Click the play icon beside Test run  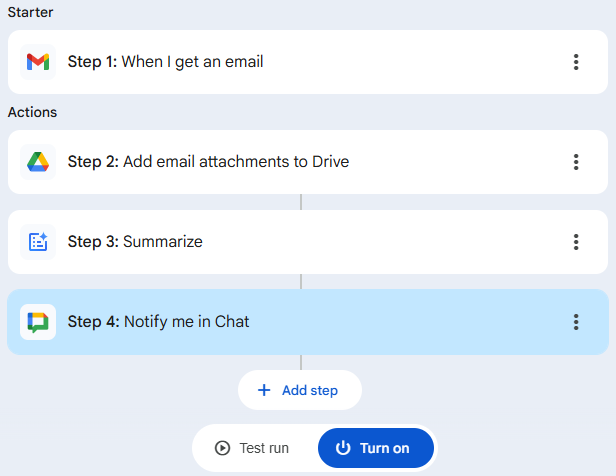(222, 448)
